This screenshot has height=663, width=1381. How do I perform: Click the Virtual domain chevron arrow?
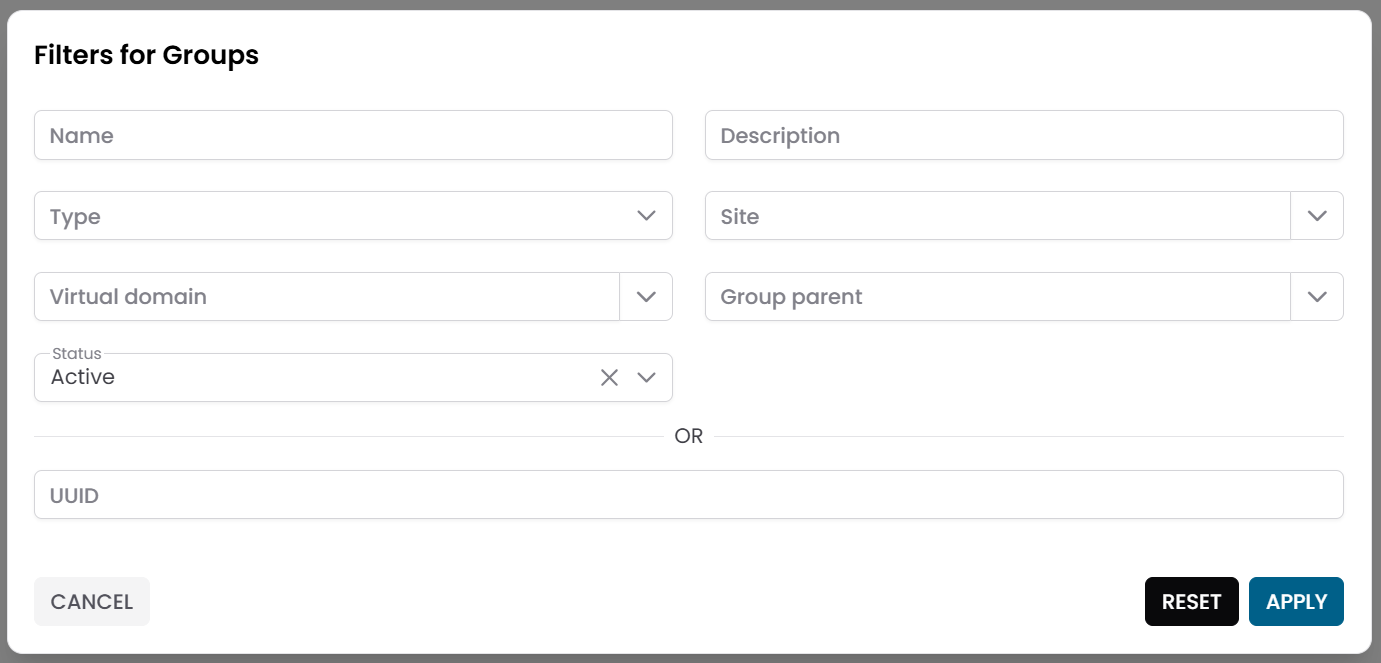tap(646, 296)
